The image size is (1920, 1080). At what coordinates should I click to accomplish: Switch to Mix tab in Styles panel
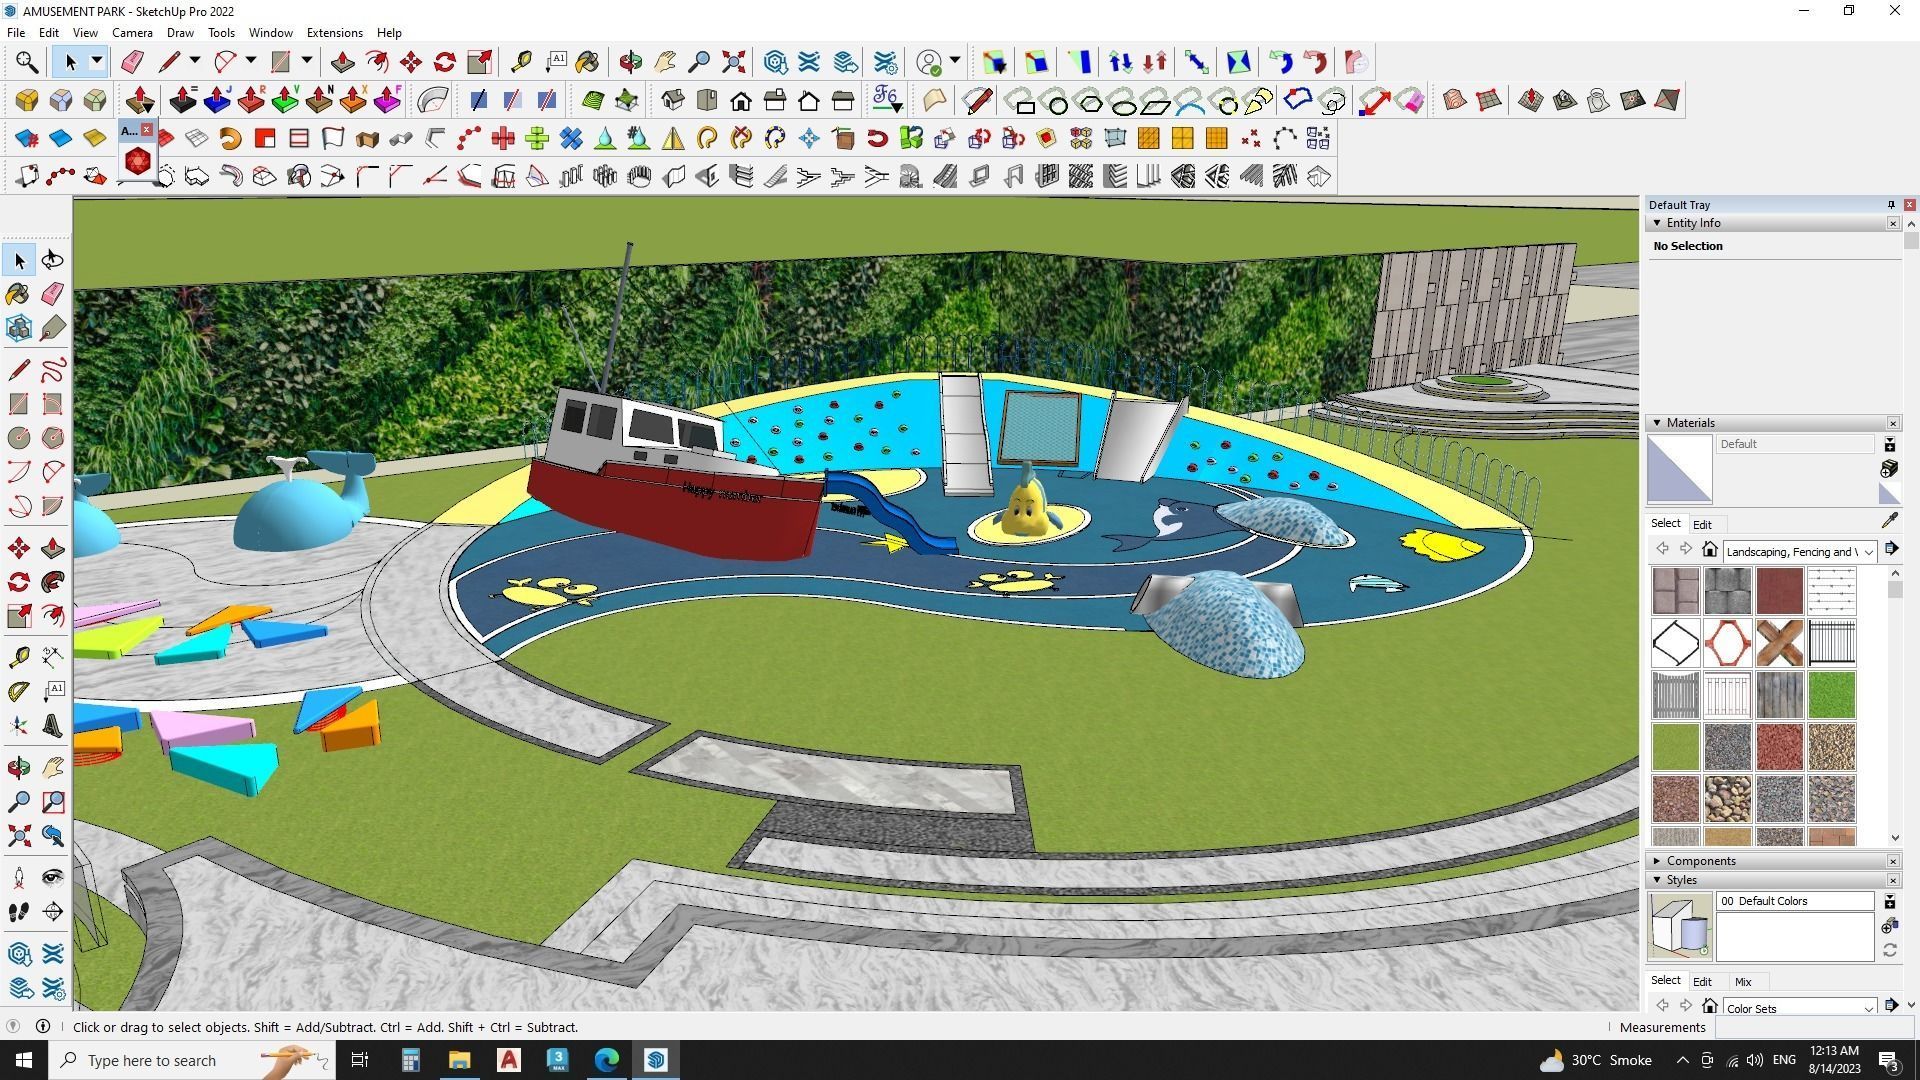pos(1743,982)
